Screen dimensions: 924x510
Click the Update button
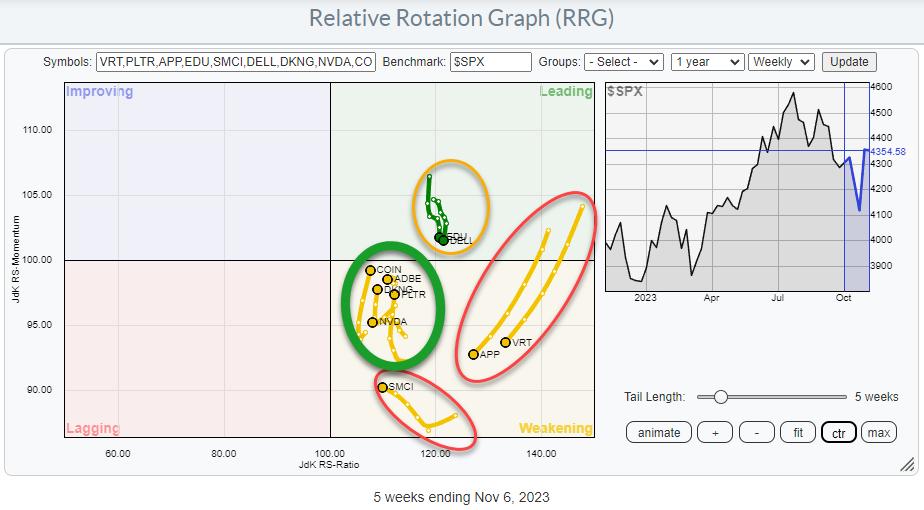(x=849, y=62)
